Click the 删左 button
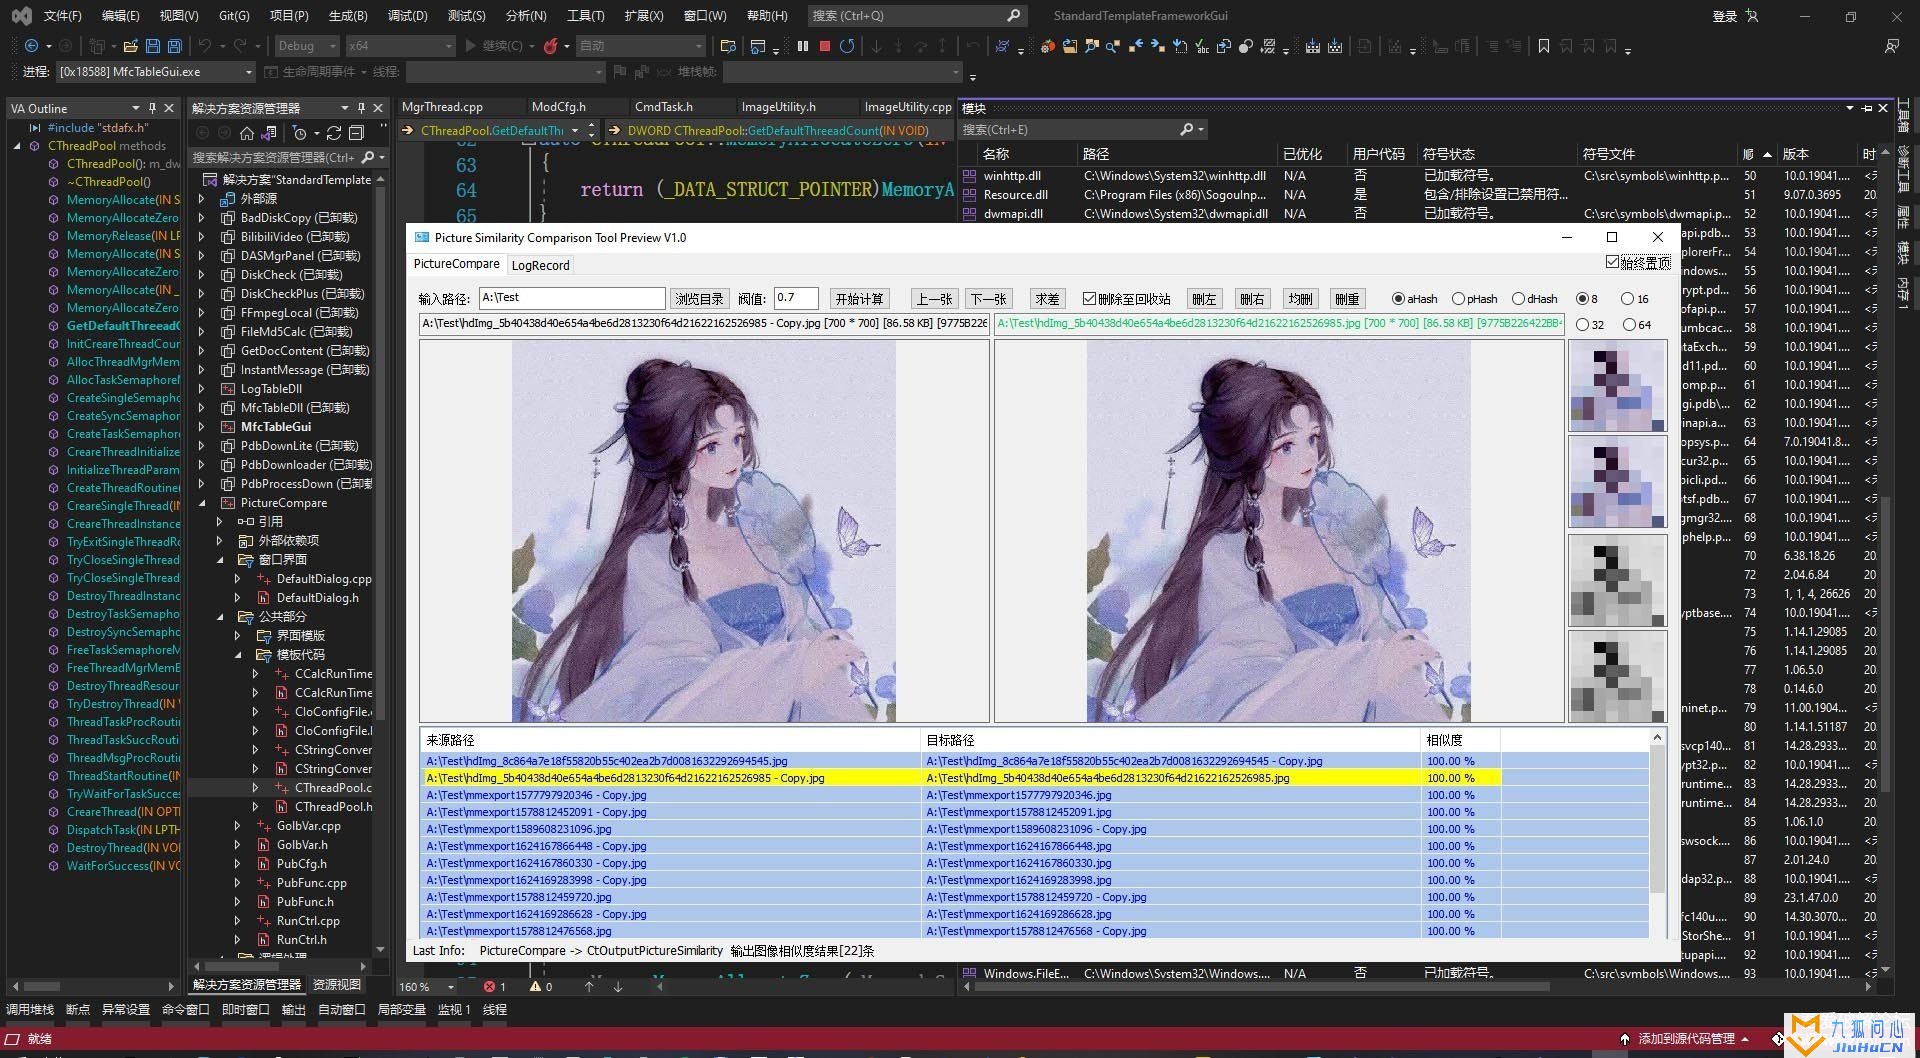Screen dimensions: 1920x1058 coord(1204,299)
